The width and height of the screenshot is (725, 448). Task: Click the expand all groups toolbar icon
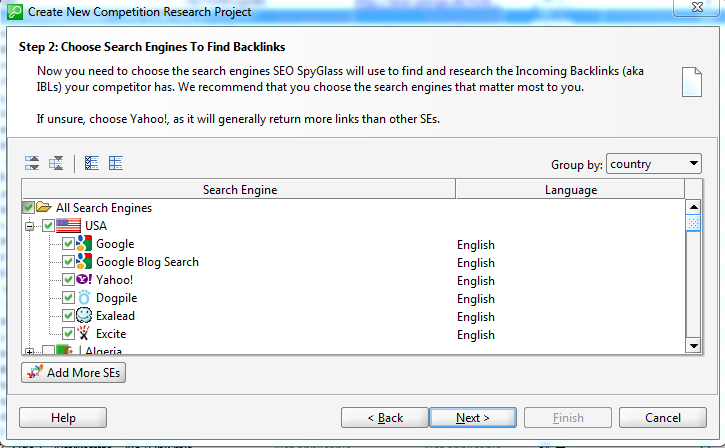pyautogui.click(x=32, y=163)
